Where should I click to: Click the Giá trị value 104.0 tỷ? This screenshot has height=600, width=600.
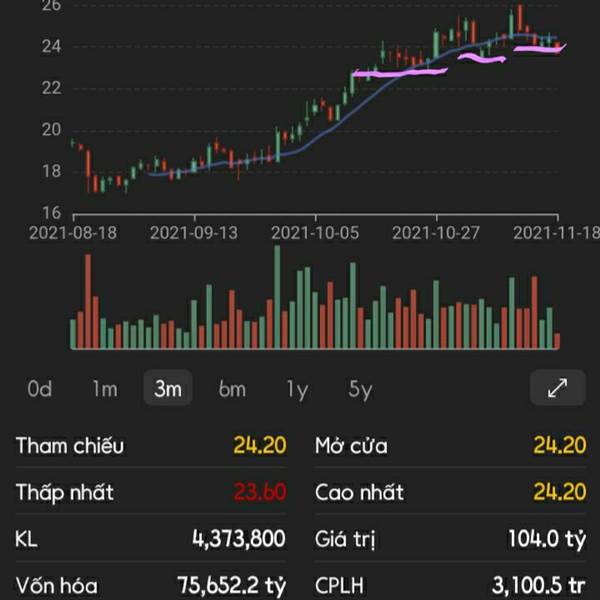(547, 539)
